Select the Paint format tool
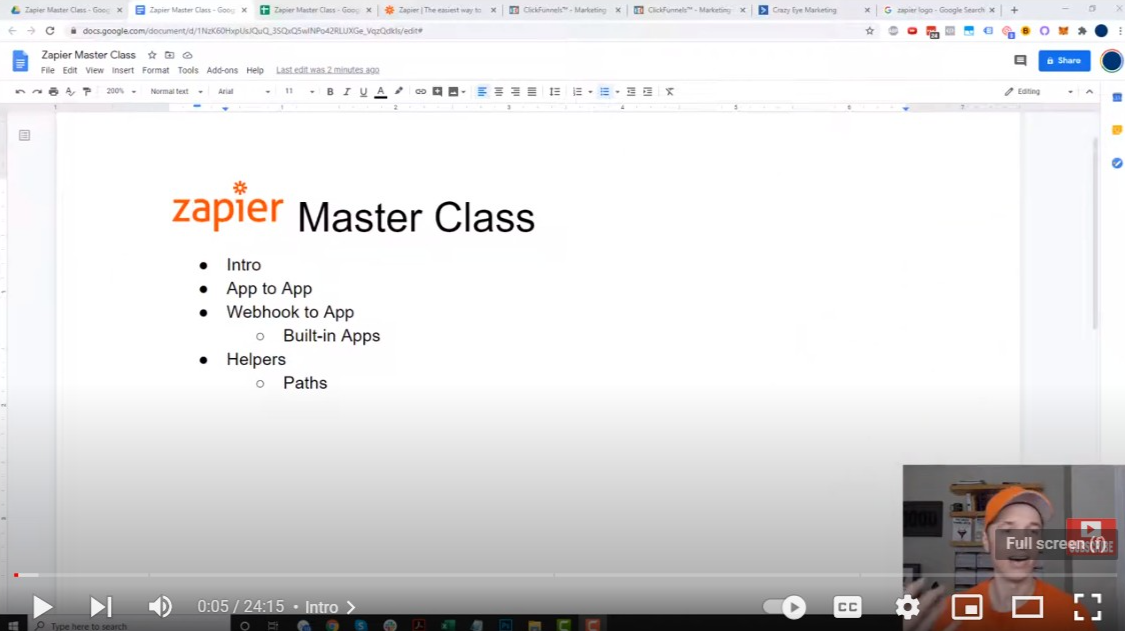This screenshot has width=1125, height=631. (87, 91)
